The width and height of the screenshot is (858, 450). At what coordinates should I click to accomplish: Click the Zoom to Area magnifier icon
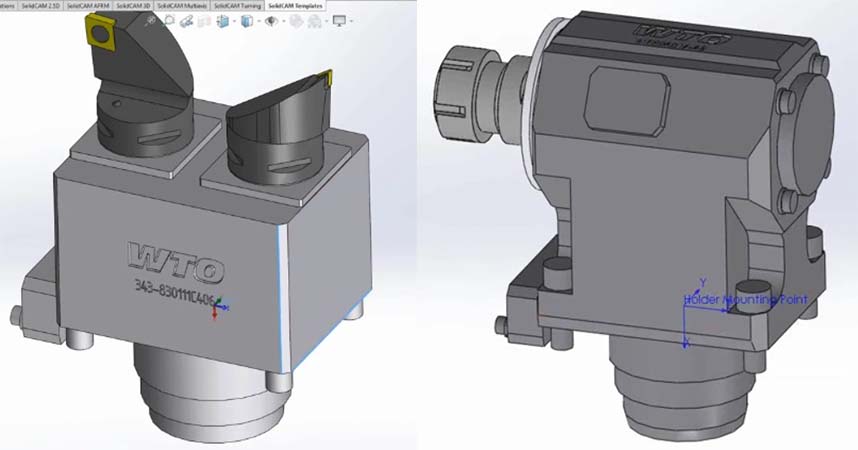[x=169, y=21]
